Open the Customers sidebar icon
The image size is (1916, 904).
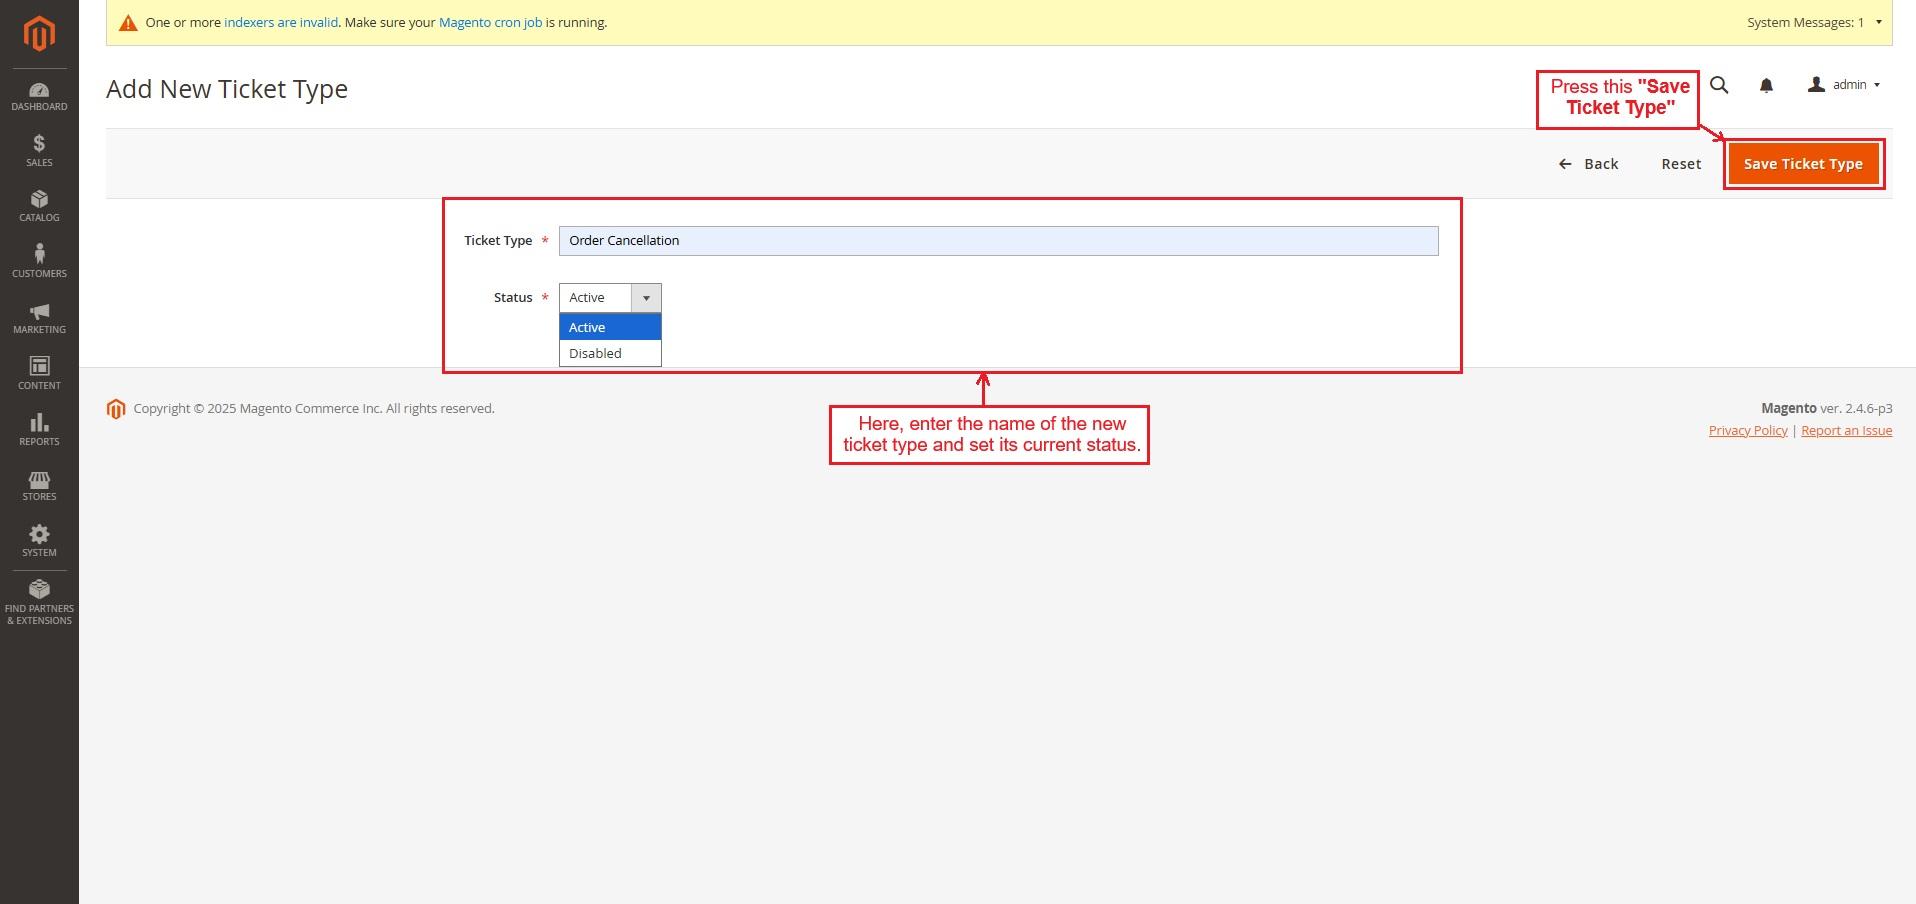coord(39,262)
